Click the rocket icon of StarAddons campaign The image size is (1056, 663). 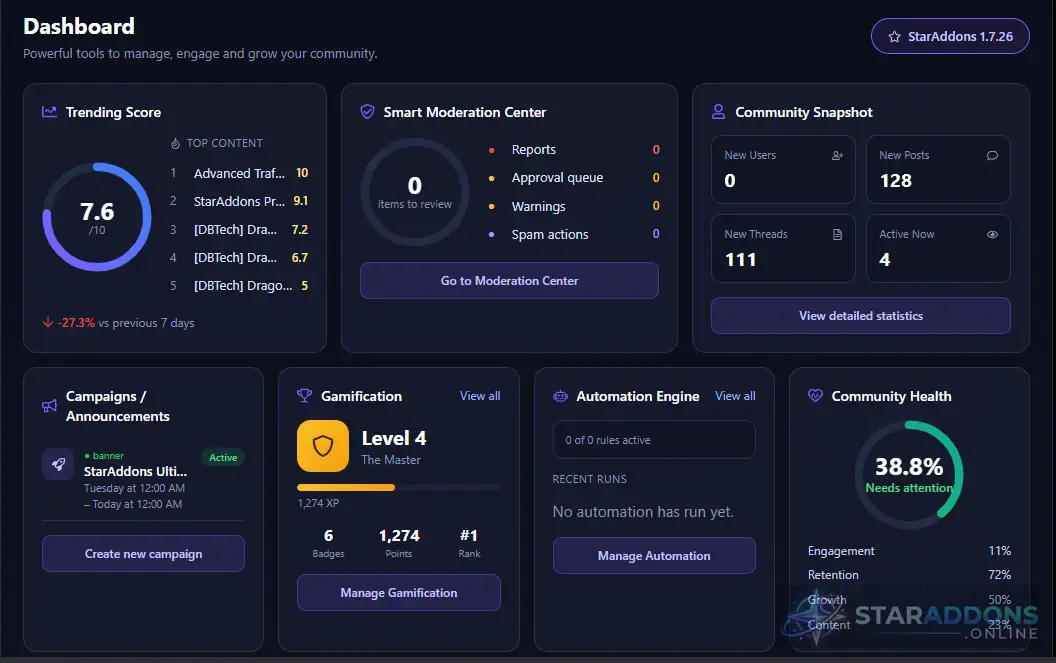pos(58,464)
